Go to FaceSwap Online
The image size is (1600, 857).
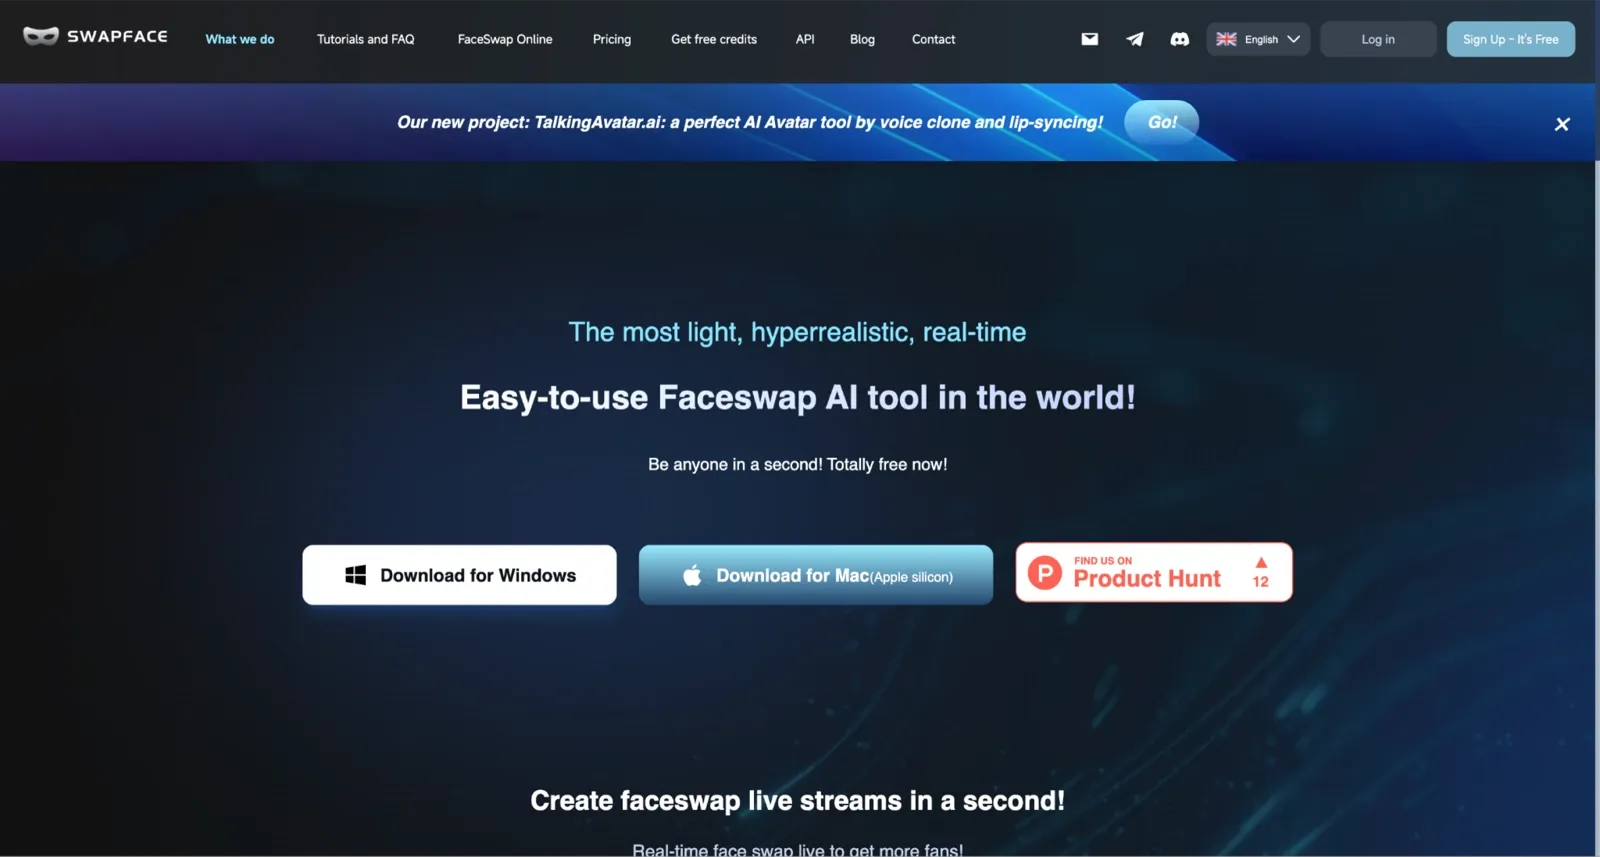coord(505,39)
